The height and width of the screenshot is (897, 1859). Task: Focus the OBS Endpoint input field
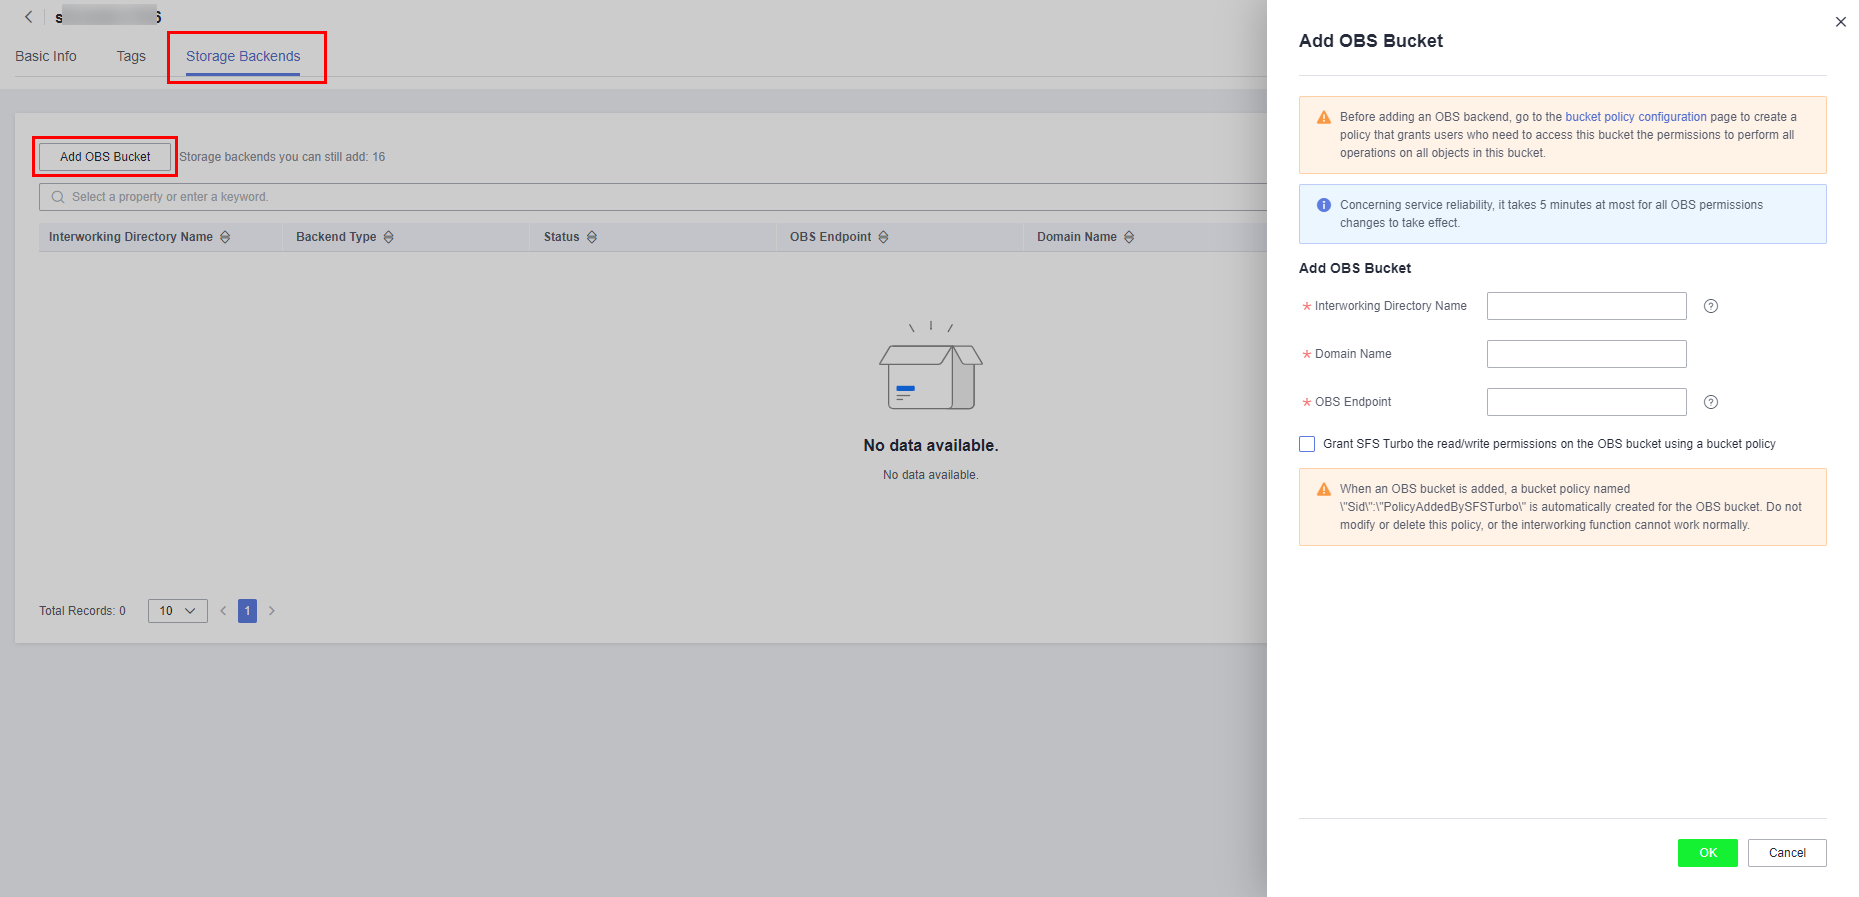pyautogui.click(x=1587, y=402)
